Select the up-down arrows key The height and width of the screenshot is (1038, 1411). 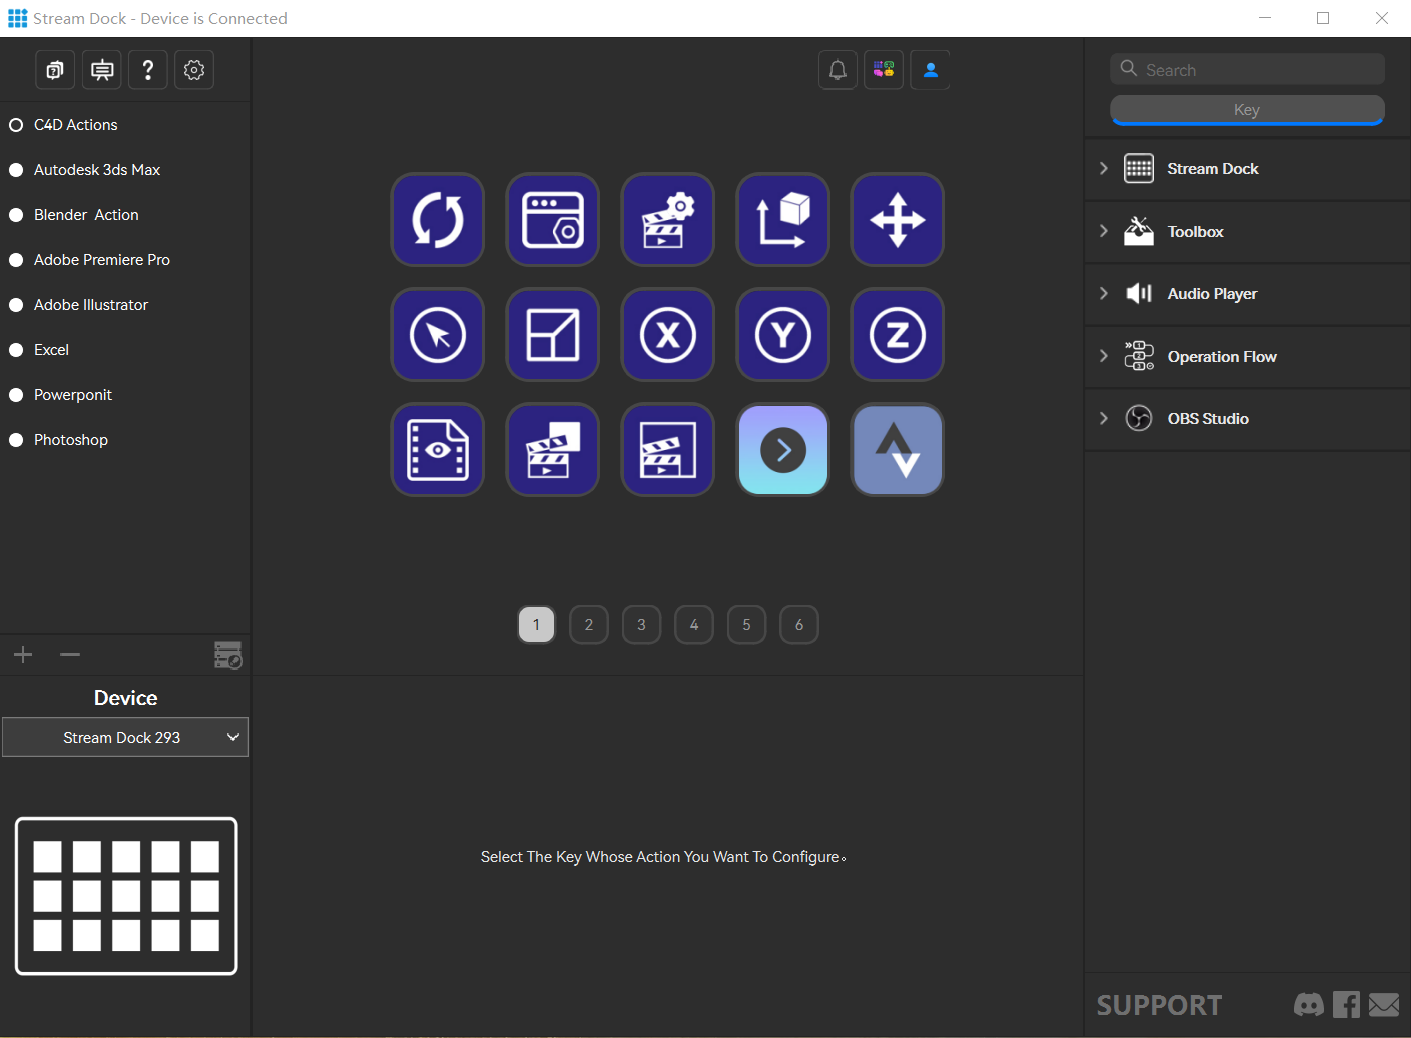[x=898, y=450]
